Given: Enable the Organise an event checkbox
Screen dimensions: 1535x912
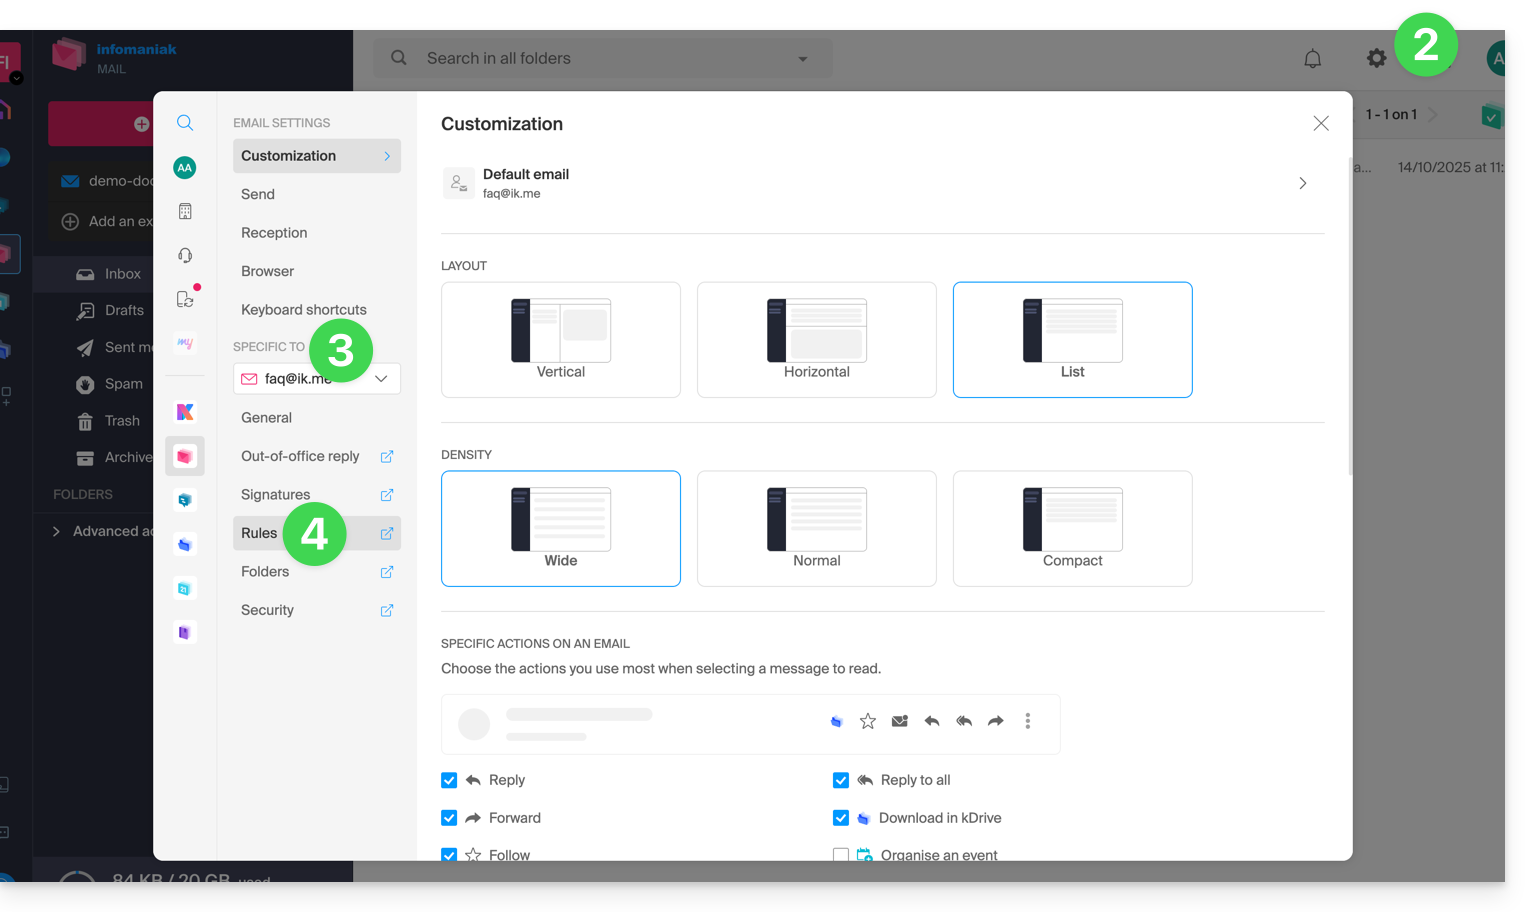Looking at the screenshot, I should point(841,855).
